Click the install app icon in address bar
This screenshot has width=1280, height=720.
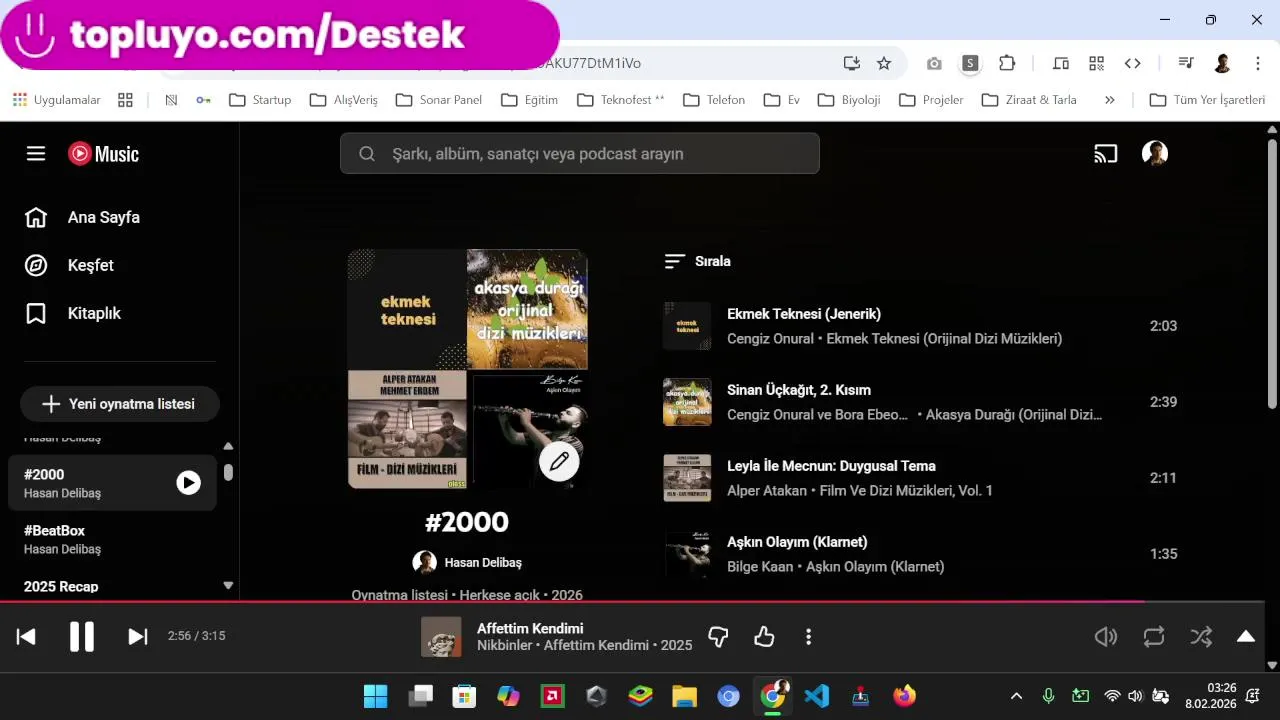point(851,63)
